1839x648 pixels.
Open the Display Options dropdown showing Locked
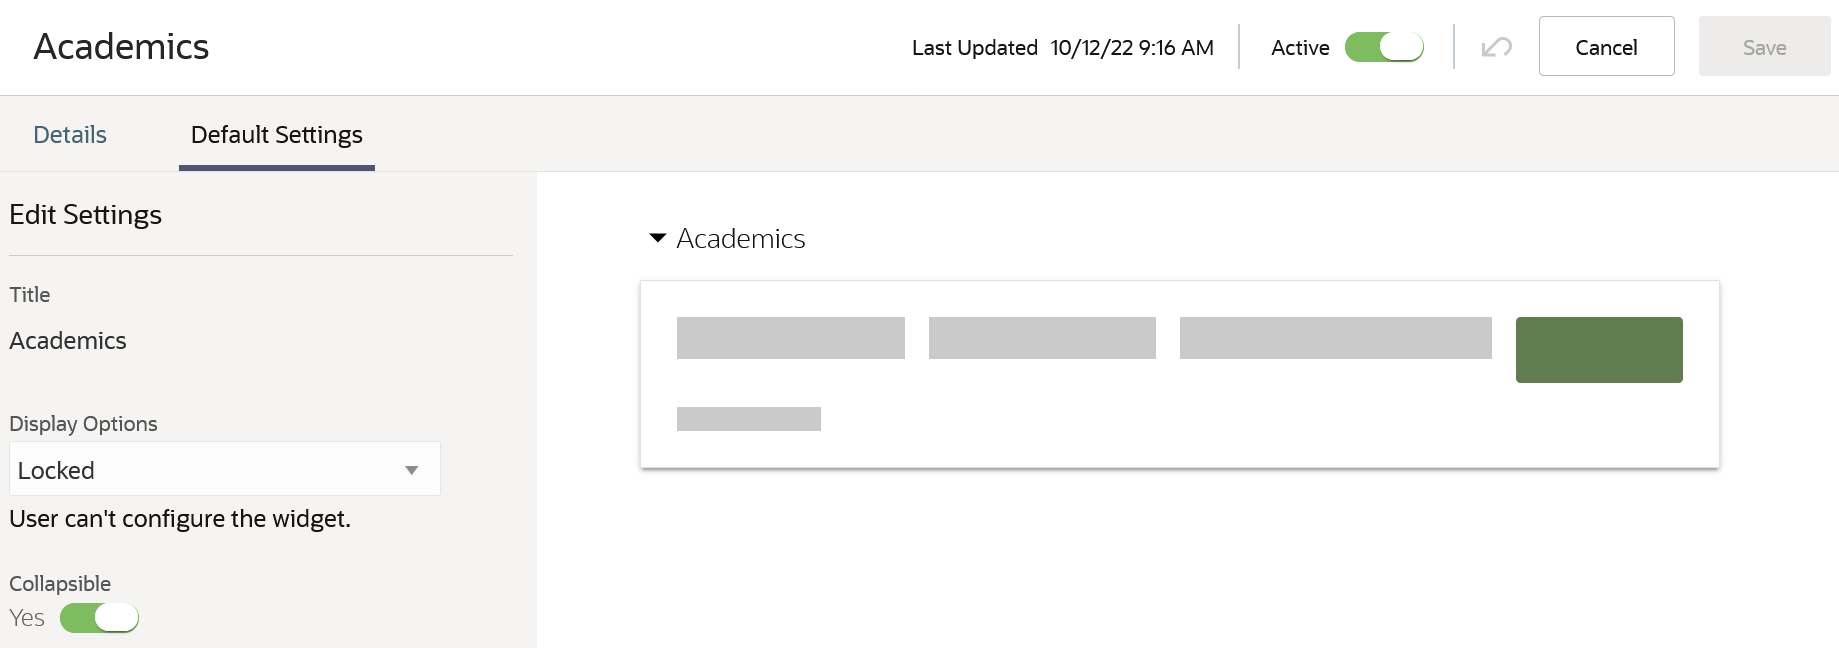click(x=225, y=469)
